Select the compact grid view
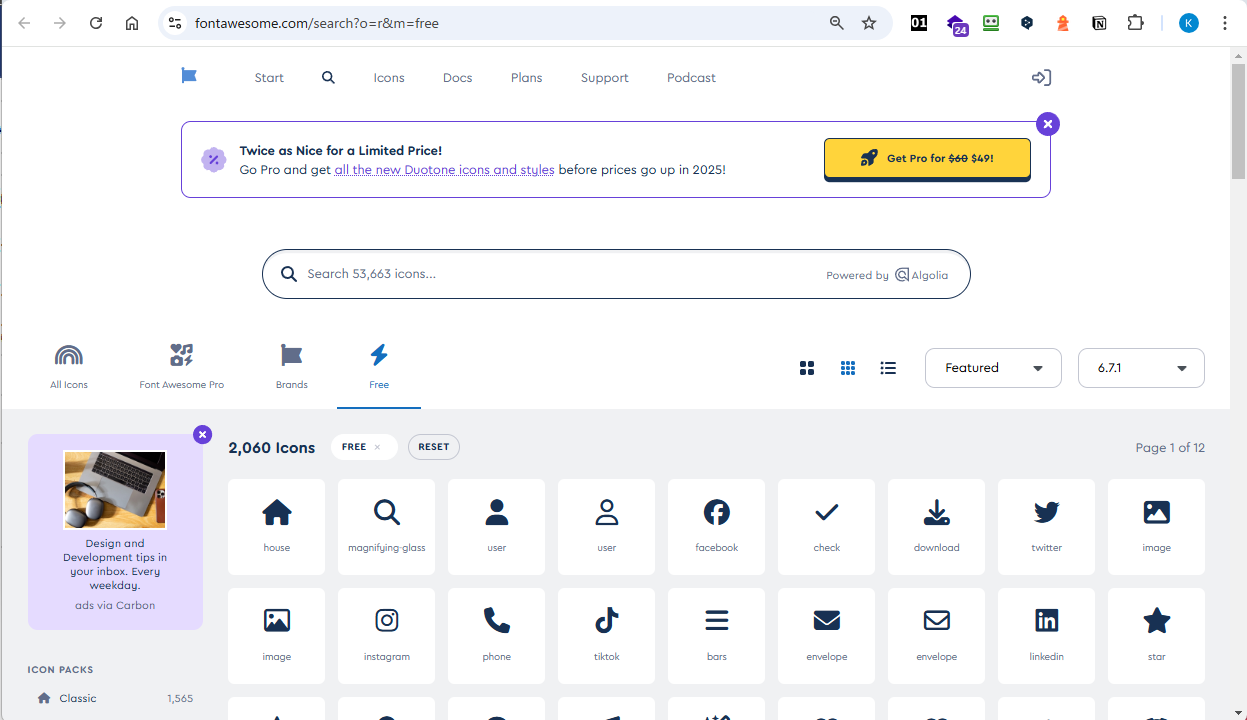 click(848, 368)
